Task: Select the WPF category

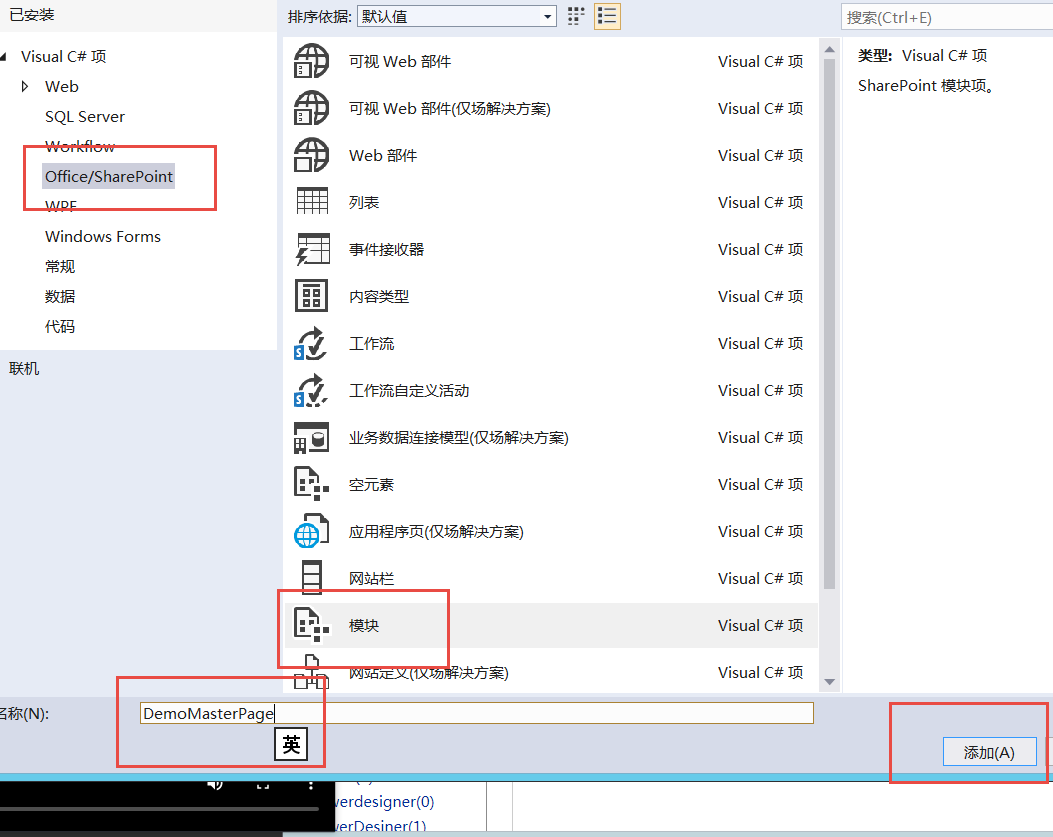Action: 61,206
